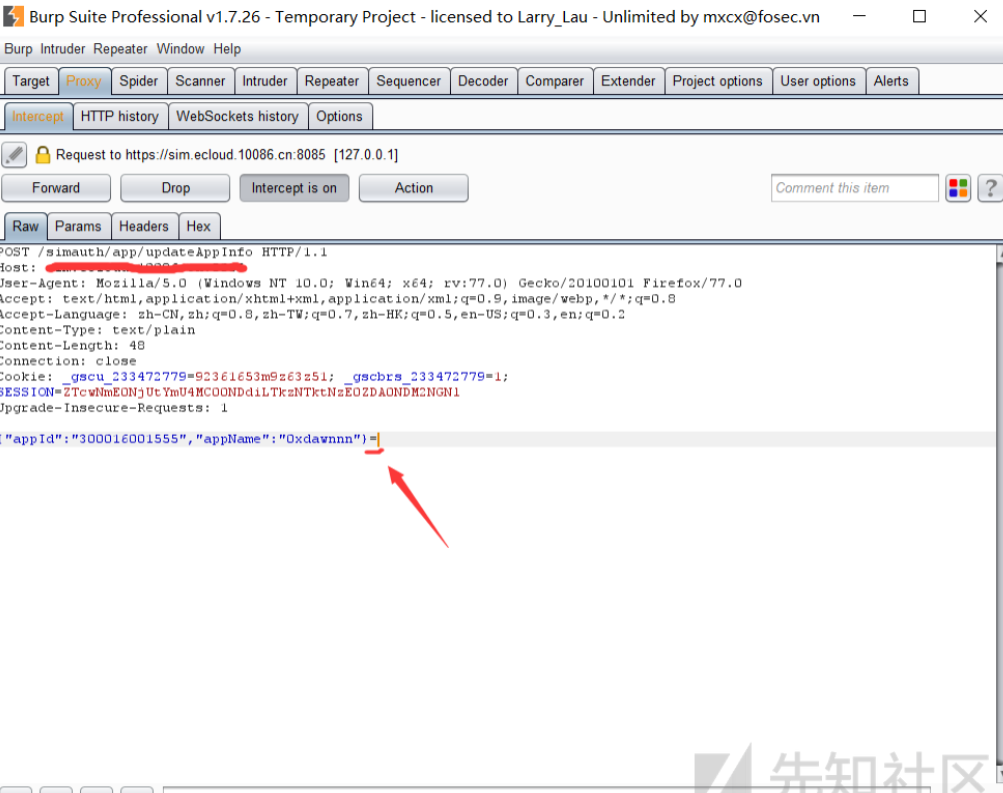The image size is (1003, 793).
Task: Go to the Repeater tool tab
Action: tap(332, 81)
